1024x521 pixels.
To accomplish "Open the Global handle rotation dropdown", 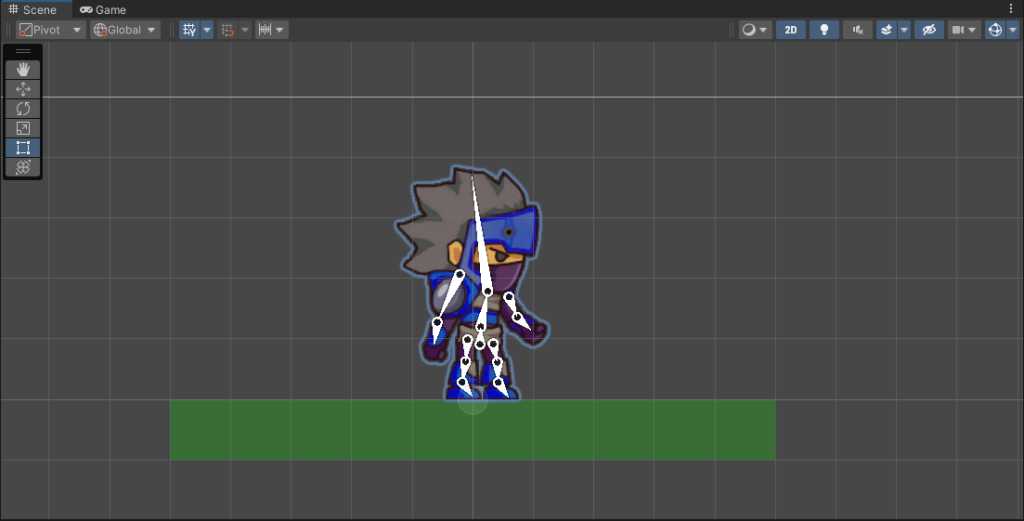I will tap(125, 30).
